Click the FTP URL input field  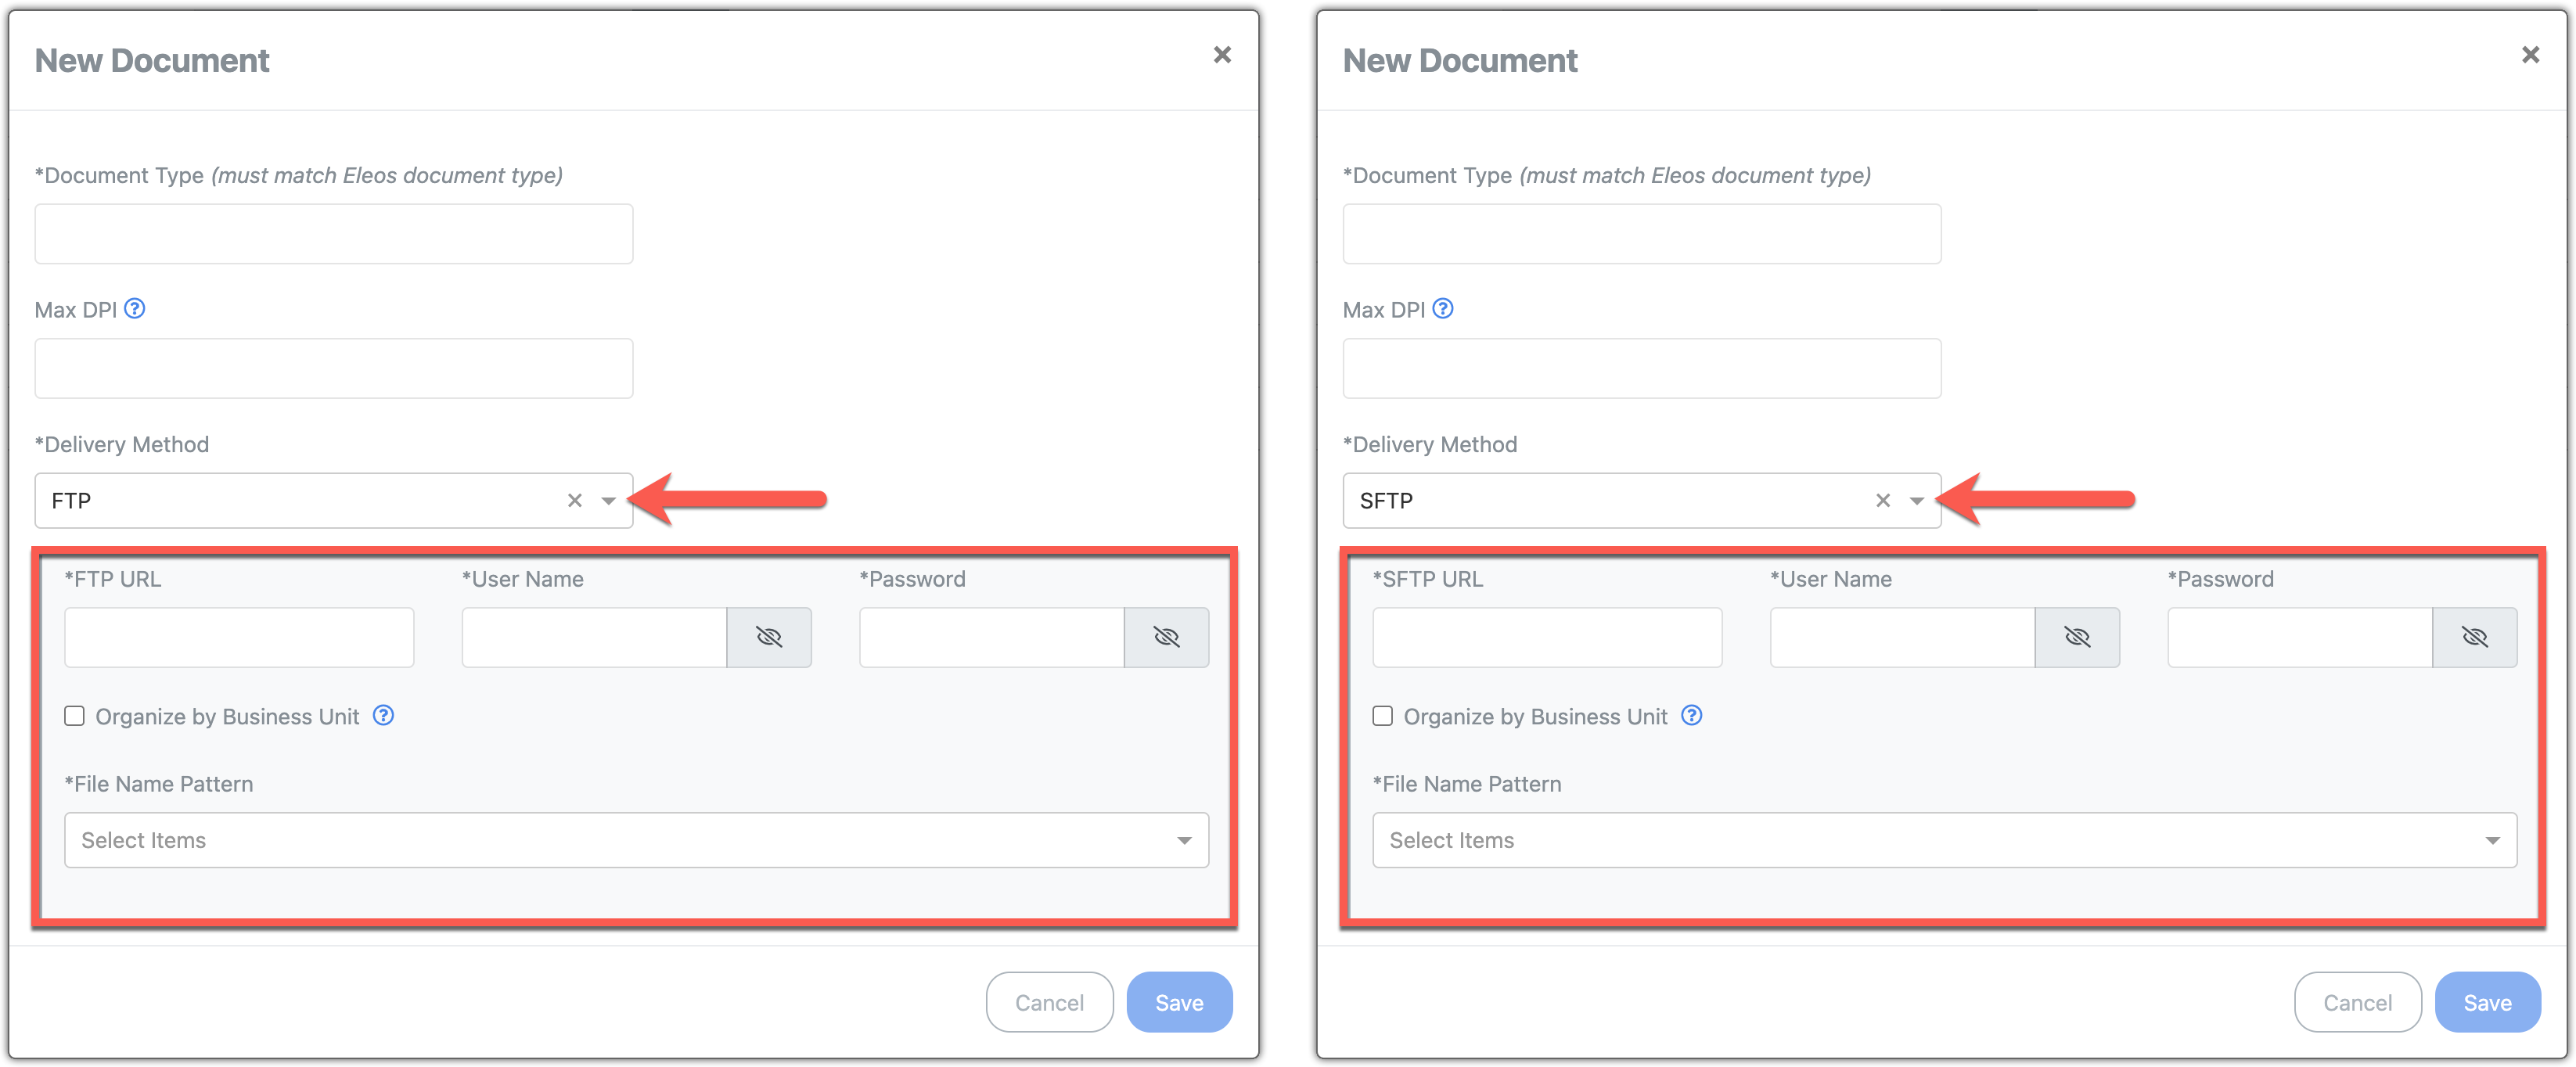pos(239,637)
